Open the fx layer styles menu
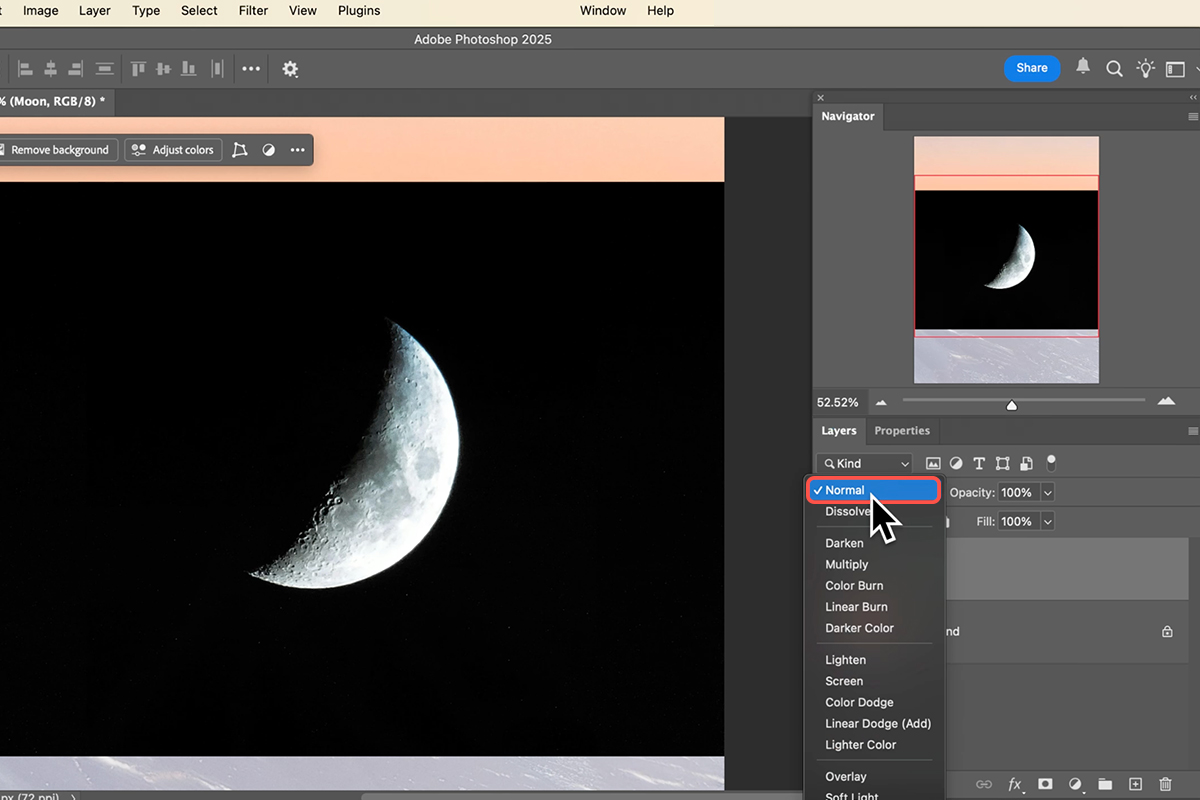 pos(1015,785)
